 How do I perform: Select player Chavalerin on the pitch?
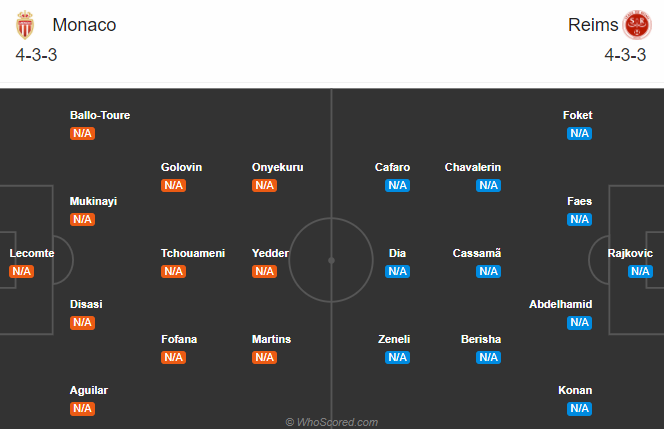473,167
